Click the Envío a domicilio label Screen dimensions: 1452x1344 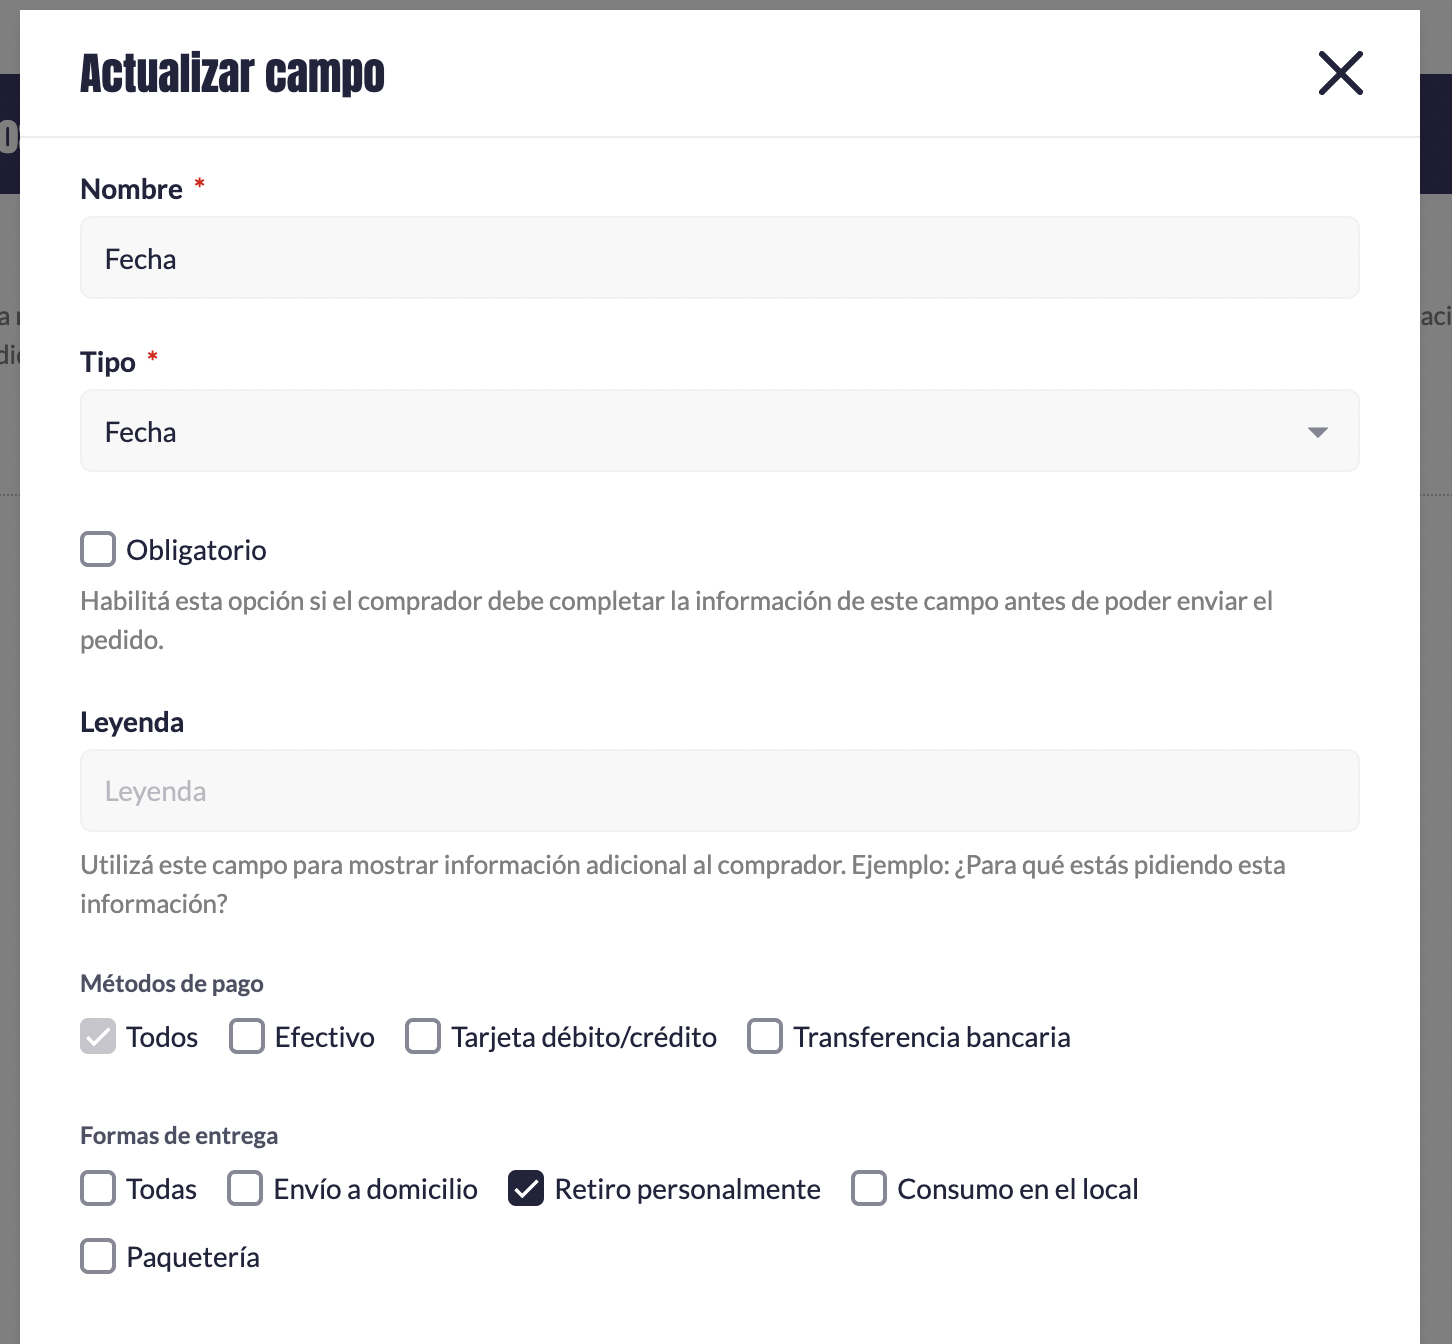click(375, 1189)
